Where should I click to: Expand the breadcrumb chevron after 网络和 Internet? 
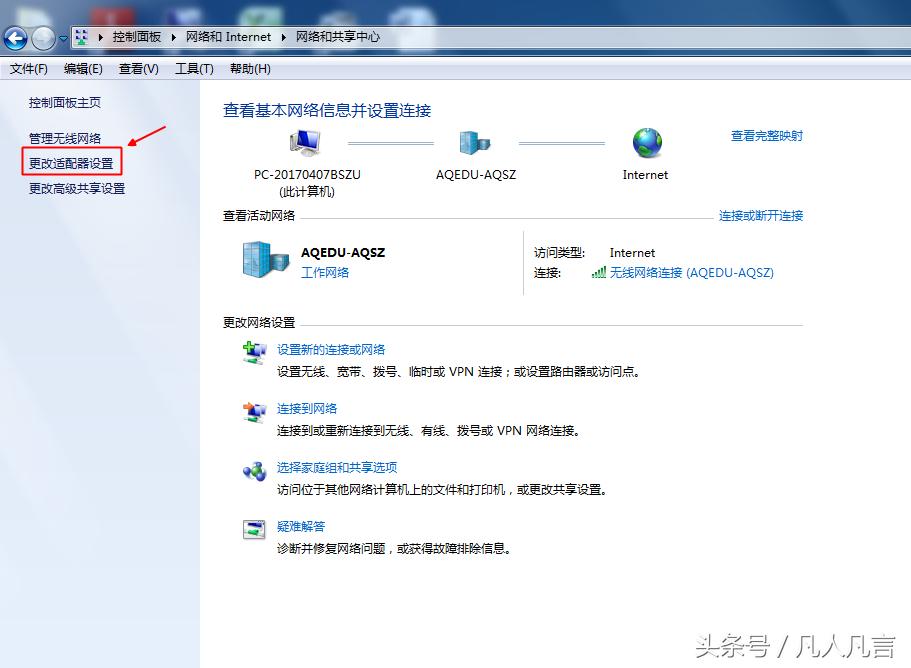click(x=286, y=36)
